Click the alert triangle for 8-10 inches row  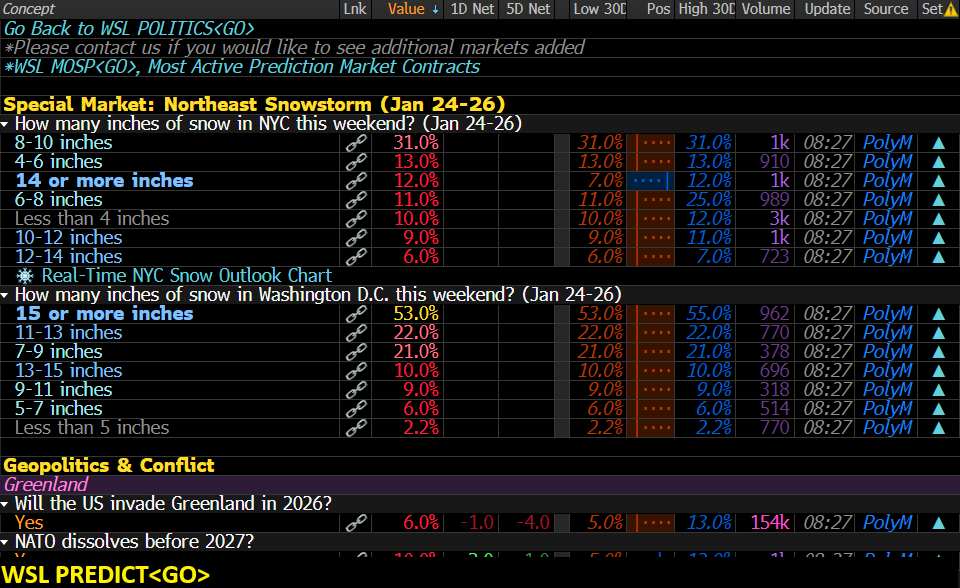pyautogui.click(x=938, y=143)
